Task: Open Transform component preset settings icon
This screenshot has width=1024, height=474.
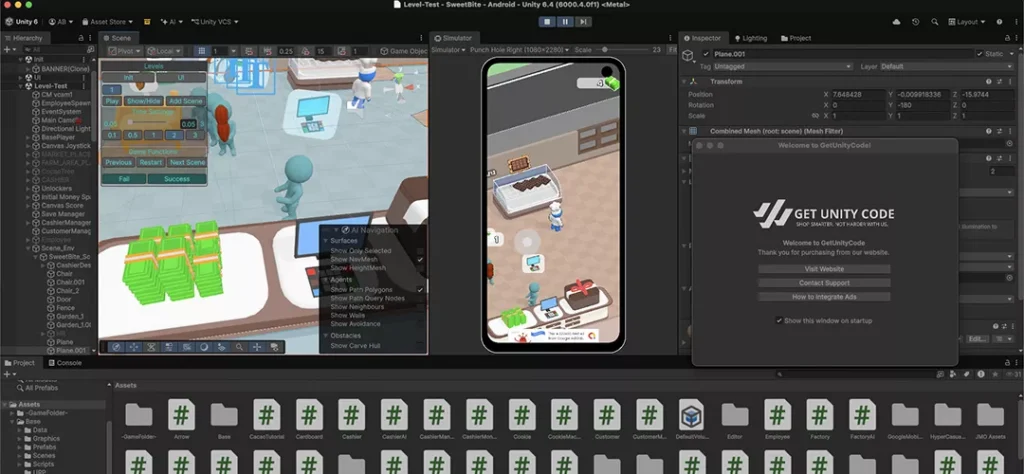Action: [x=1000, y=82]
